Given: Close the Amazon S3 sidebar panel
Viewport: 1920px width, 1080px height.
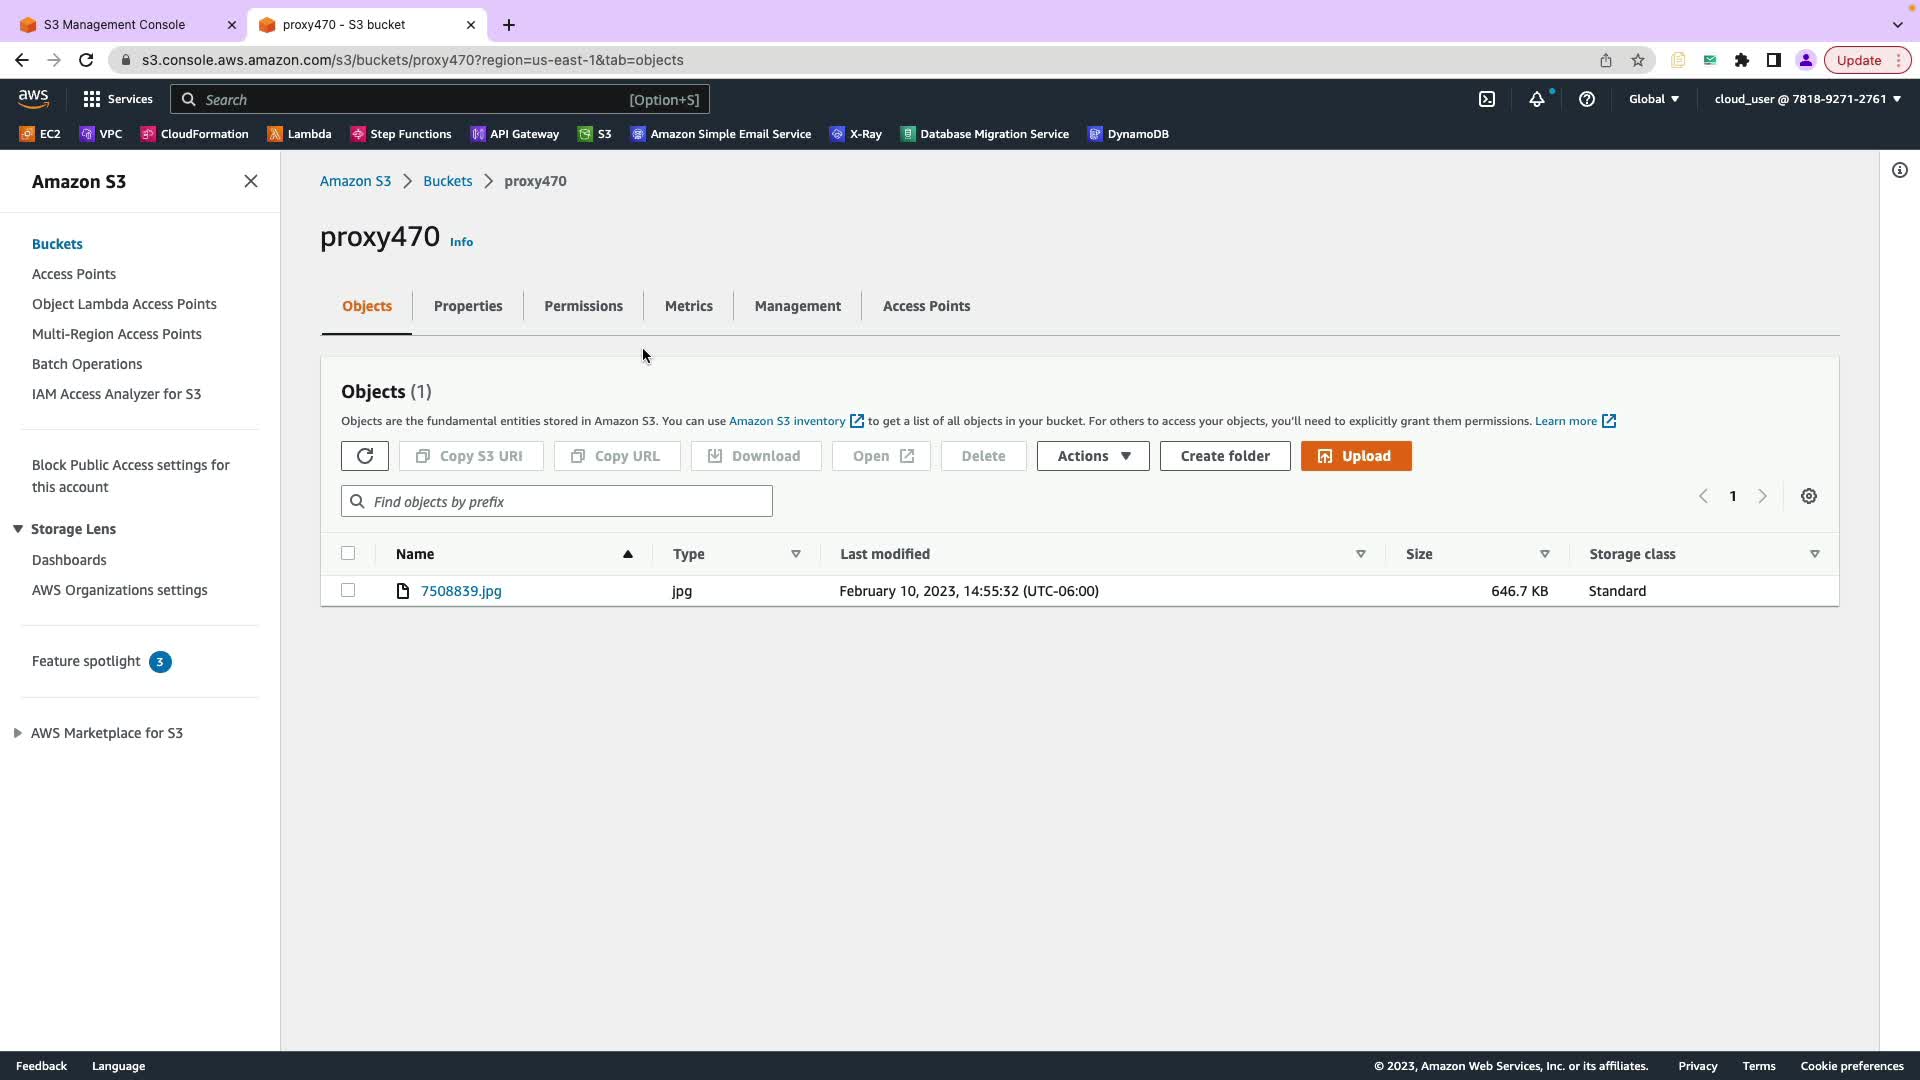Looking at the screenshot, I should point(251,181).
